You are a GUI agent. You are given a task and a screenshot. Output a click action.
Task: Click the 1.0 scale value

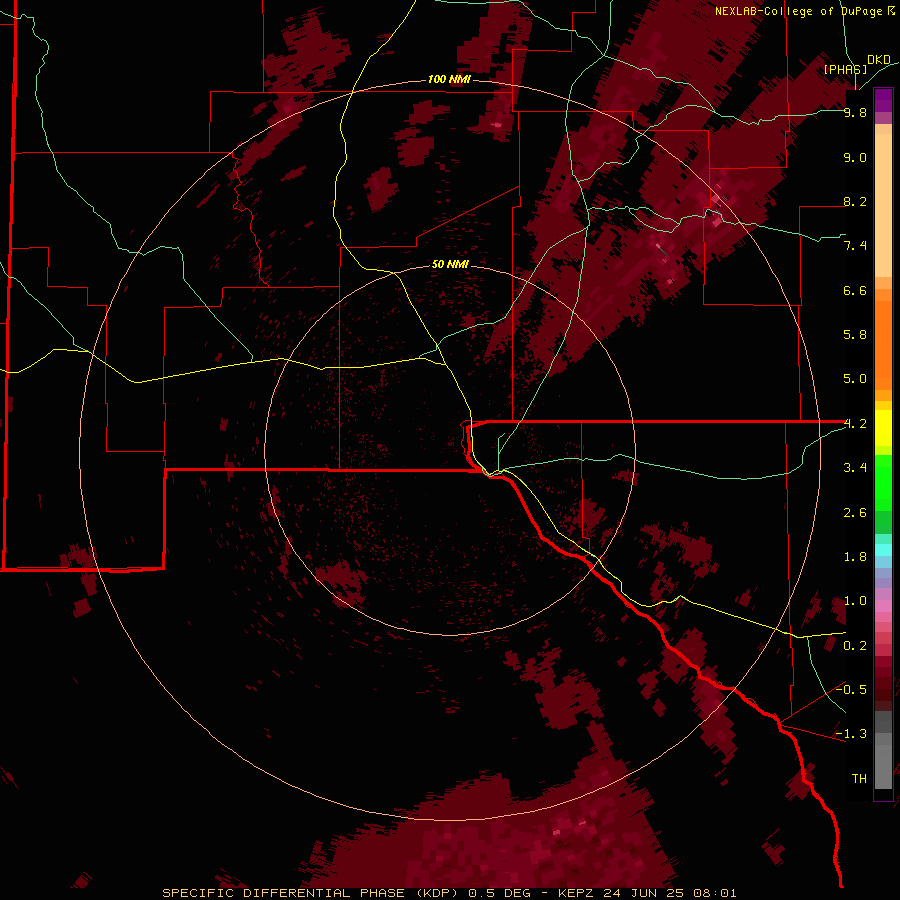coord(855,601)
